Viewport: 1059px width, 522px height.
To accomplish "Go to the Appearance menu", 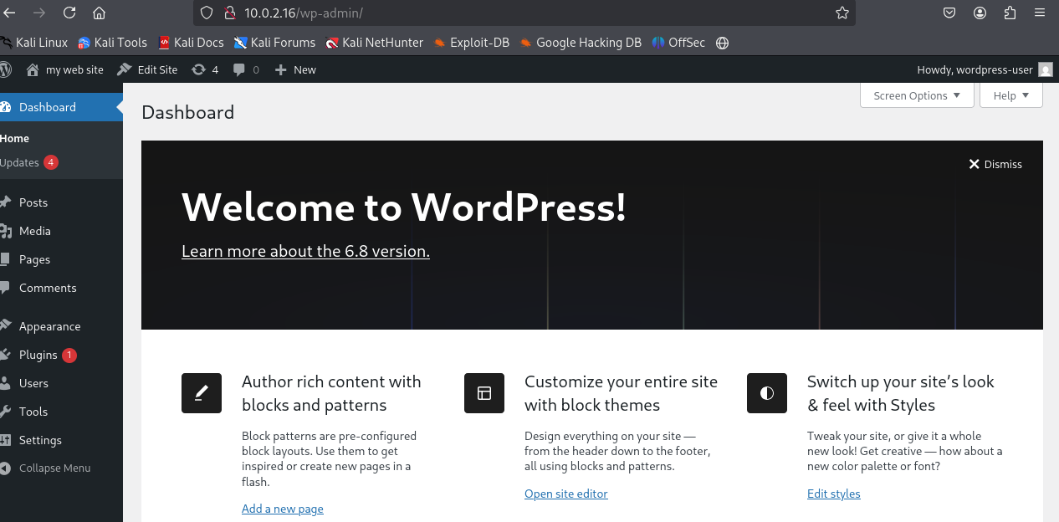I will coord(49,326).
